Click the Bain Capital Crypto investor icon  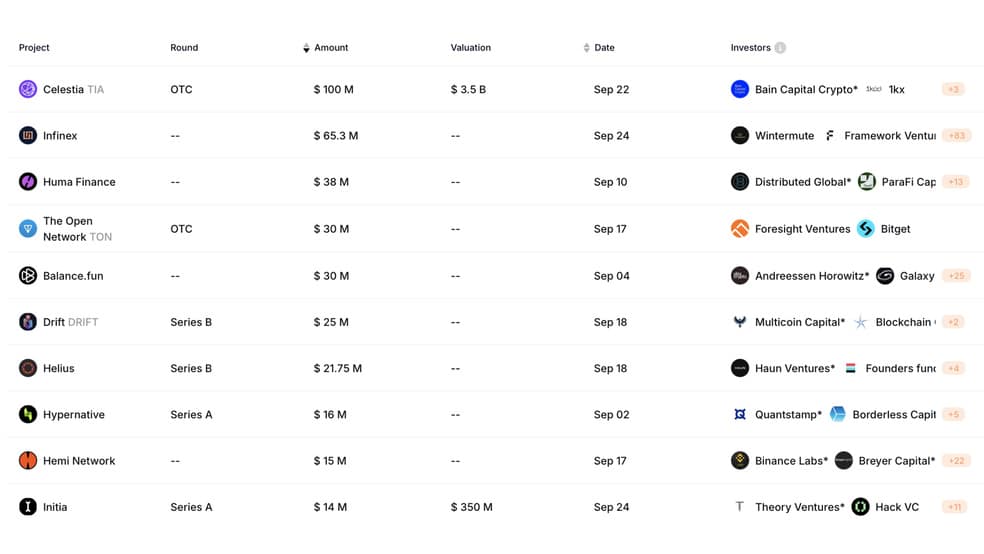[x=740, y=89]
